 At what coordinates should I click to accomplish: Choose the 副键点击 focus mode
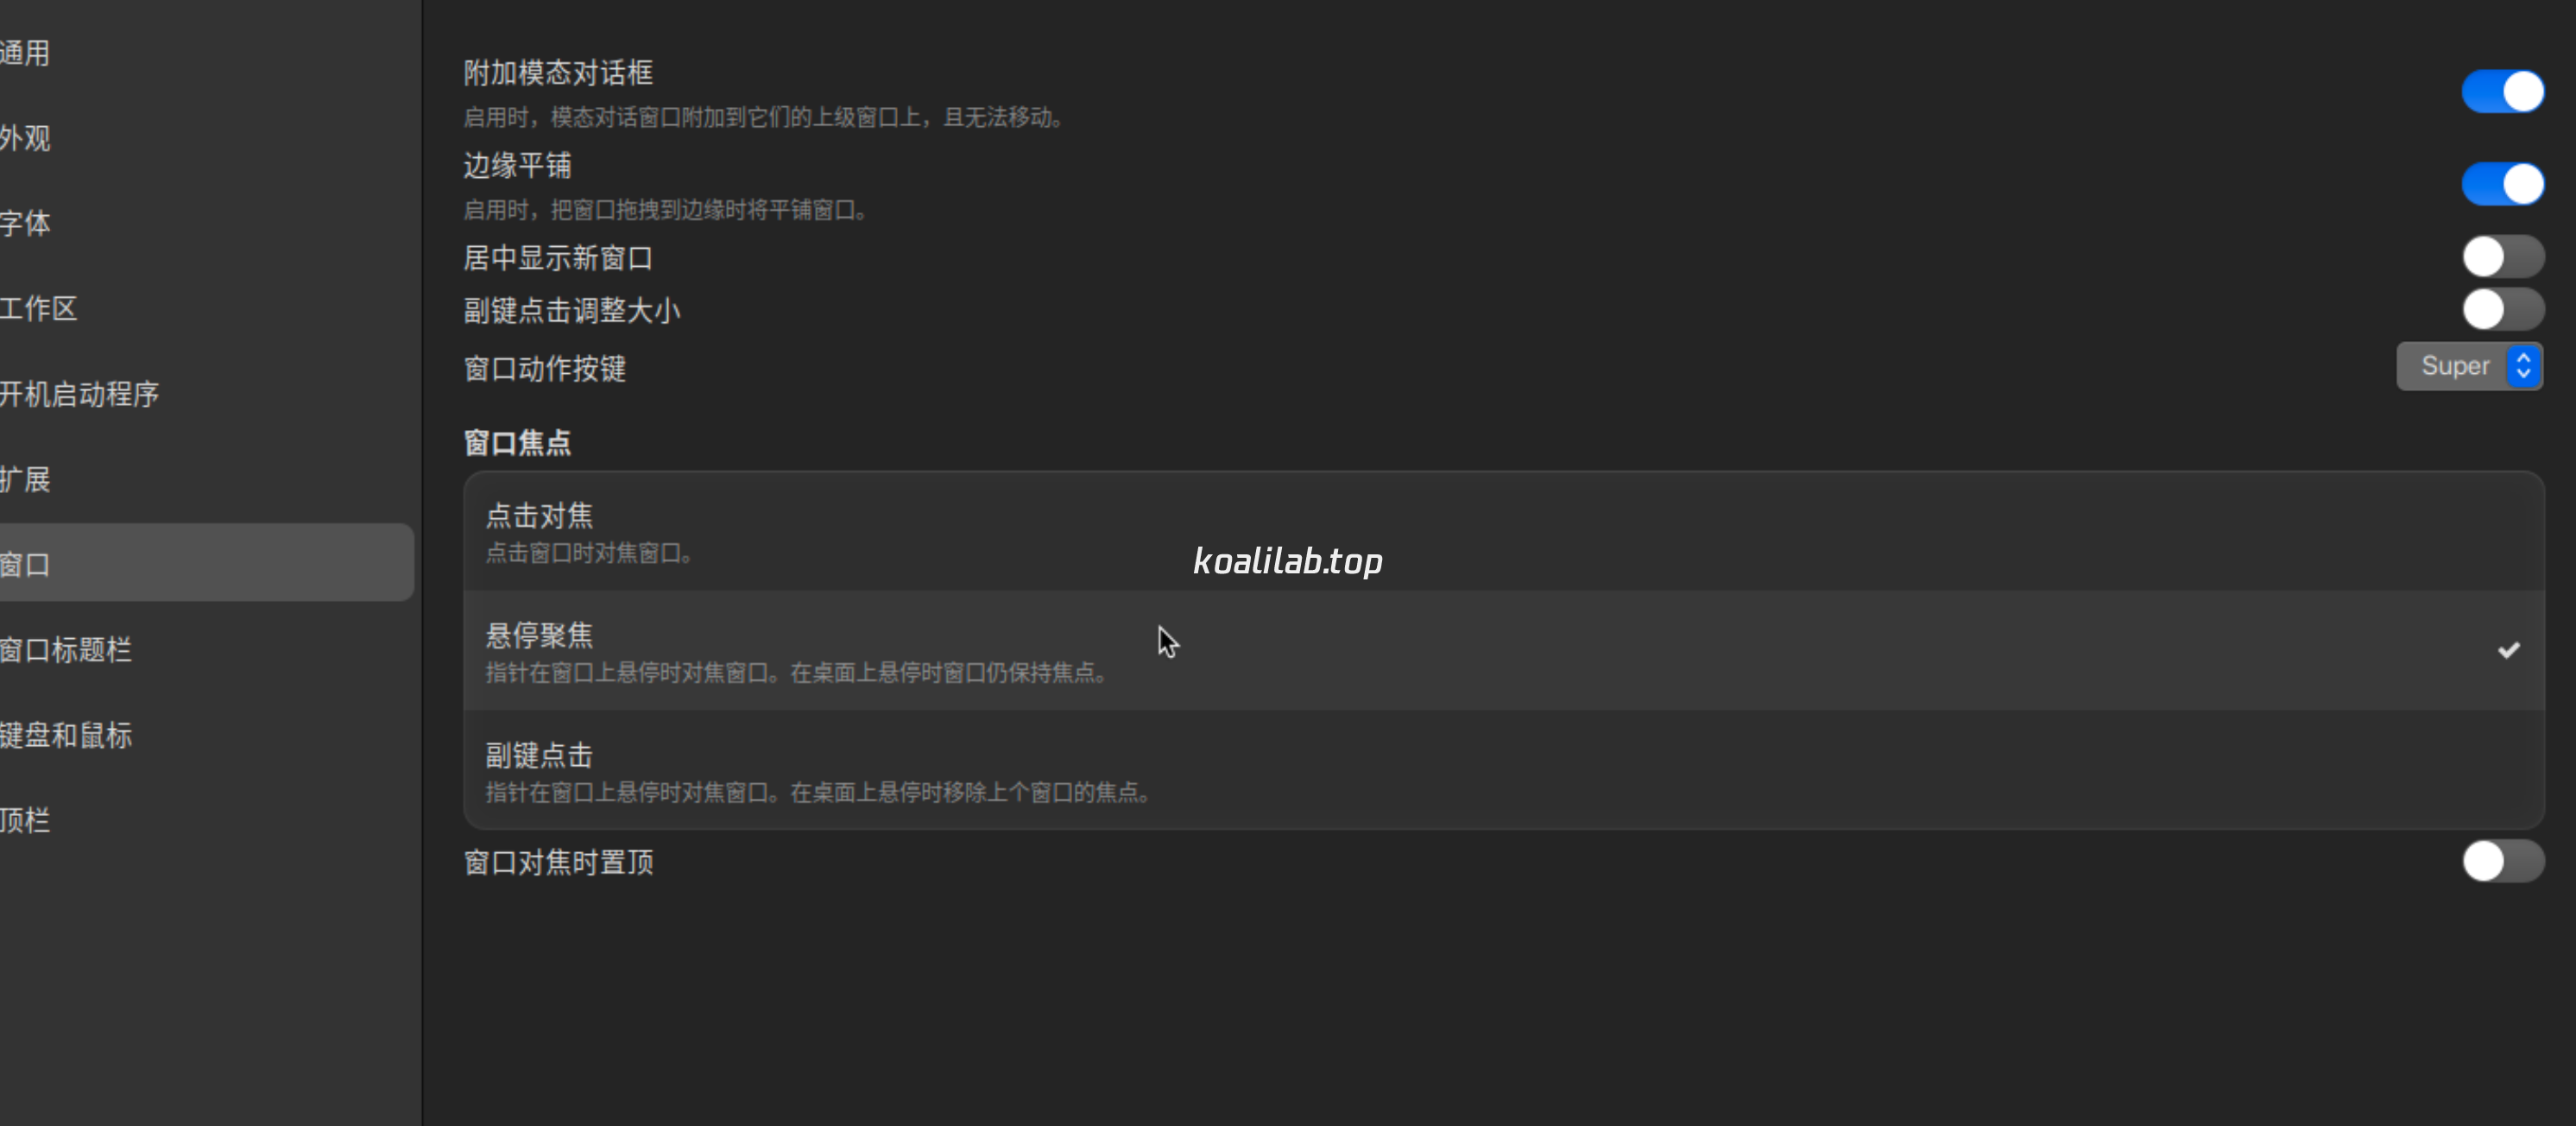coord(1503,770)
